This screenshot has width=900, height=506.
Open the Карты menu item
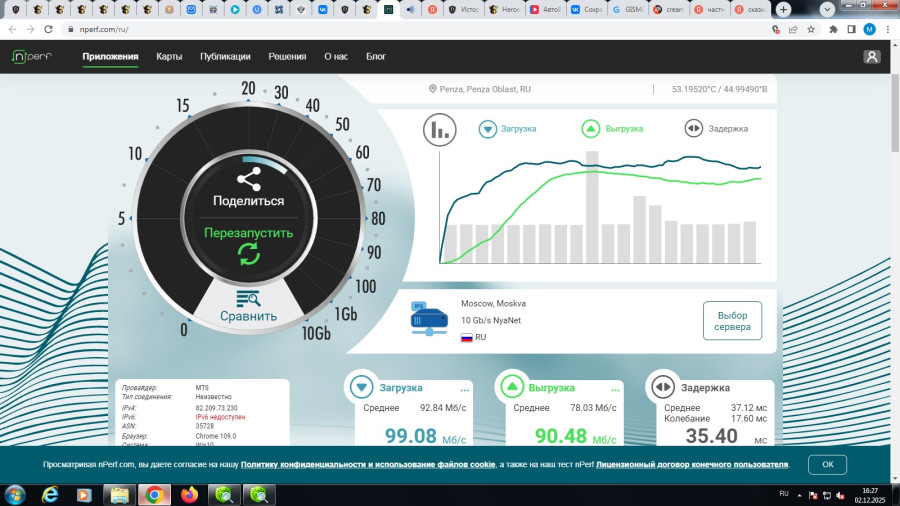pyautogui.click(x=169, y=57)
